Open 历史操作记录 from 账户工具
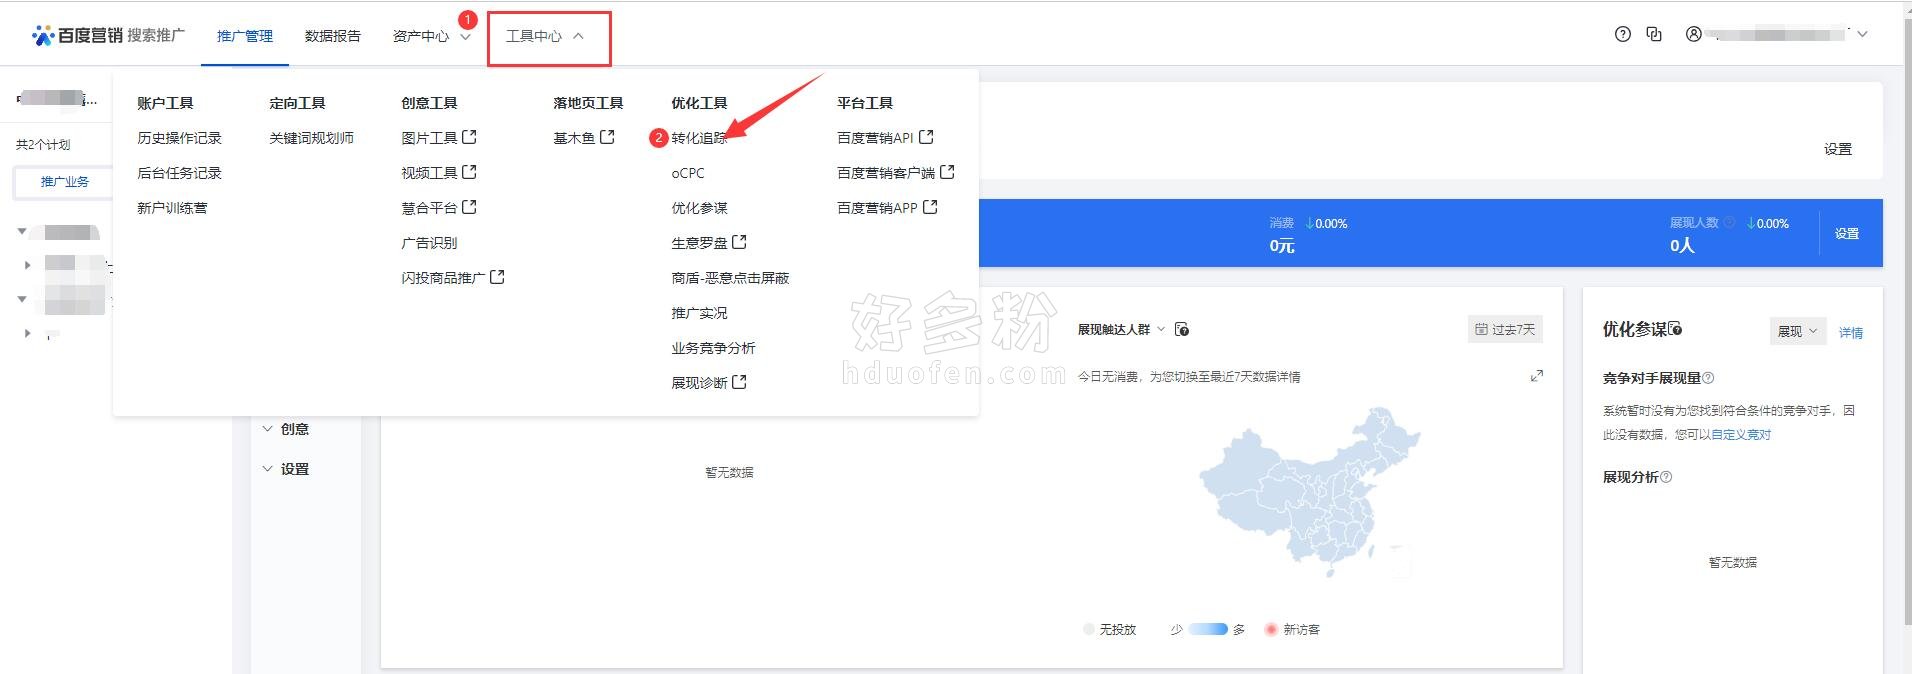1912x674 pixels. pos(179,138)
